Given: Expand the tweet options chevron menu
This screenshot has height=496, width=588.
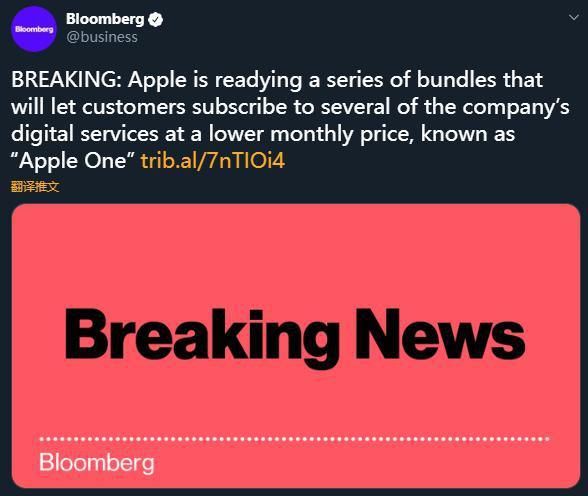Looking at the screenshot, I should point(574,17).
